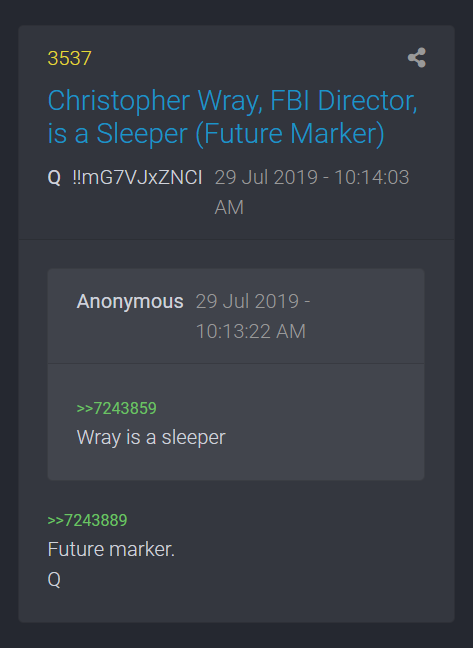Click the word Sleeper in the title's second line
The image size is (473, 648).
click(x=142, y=134)
